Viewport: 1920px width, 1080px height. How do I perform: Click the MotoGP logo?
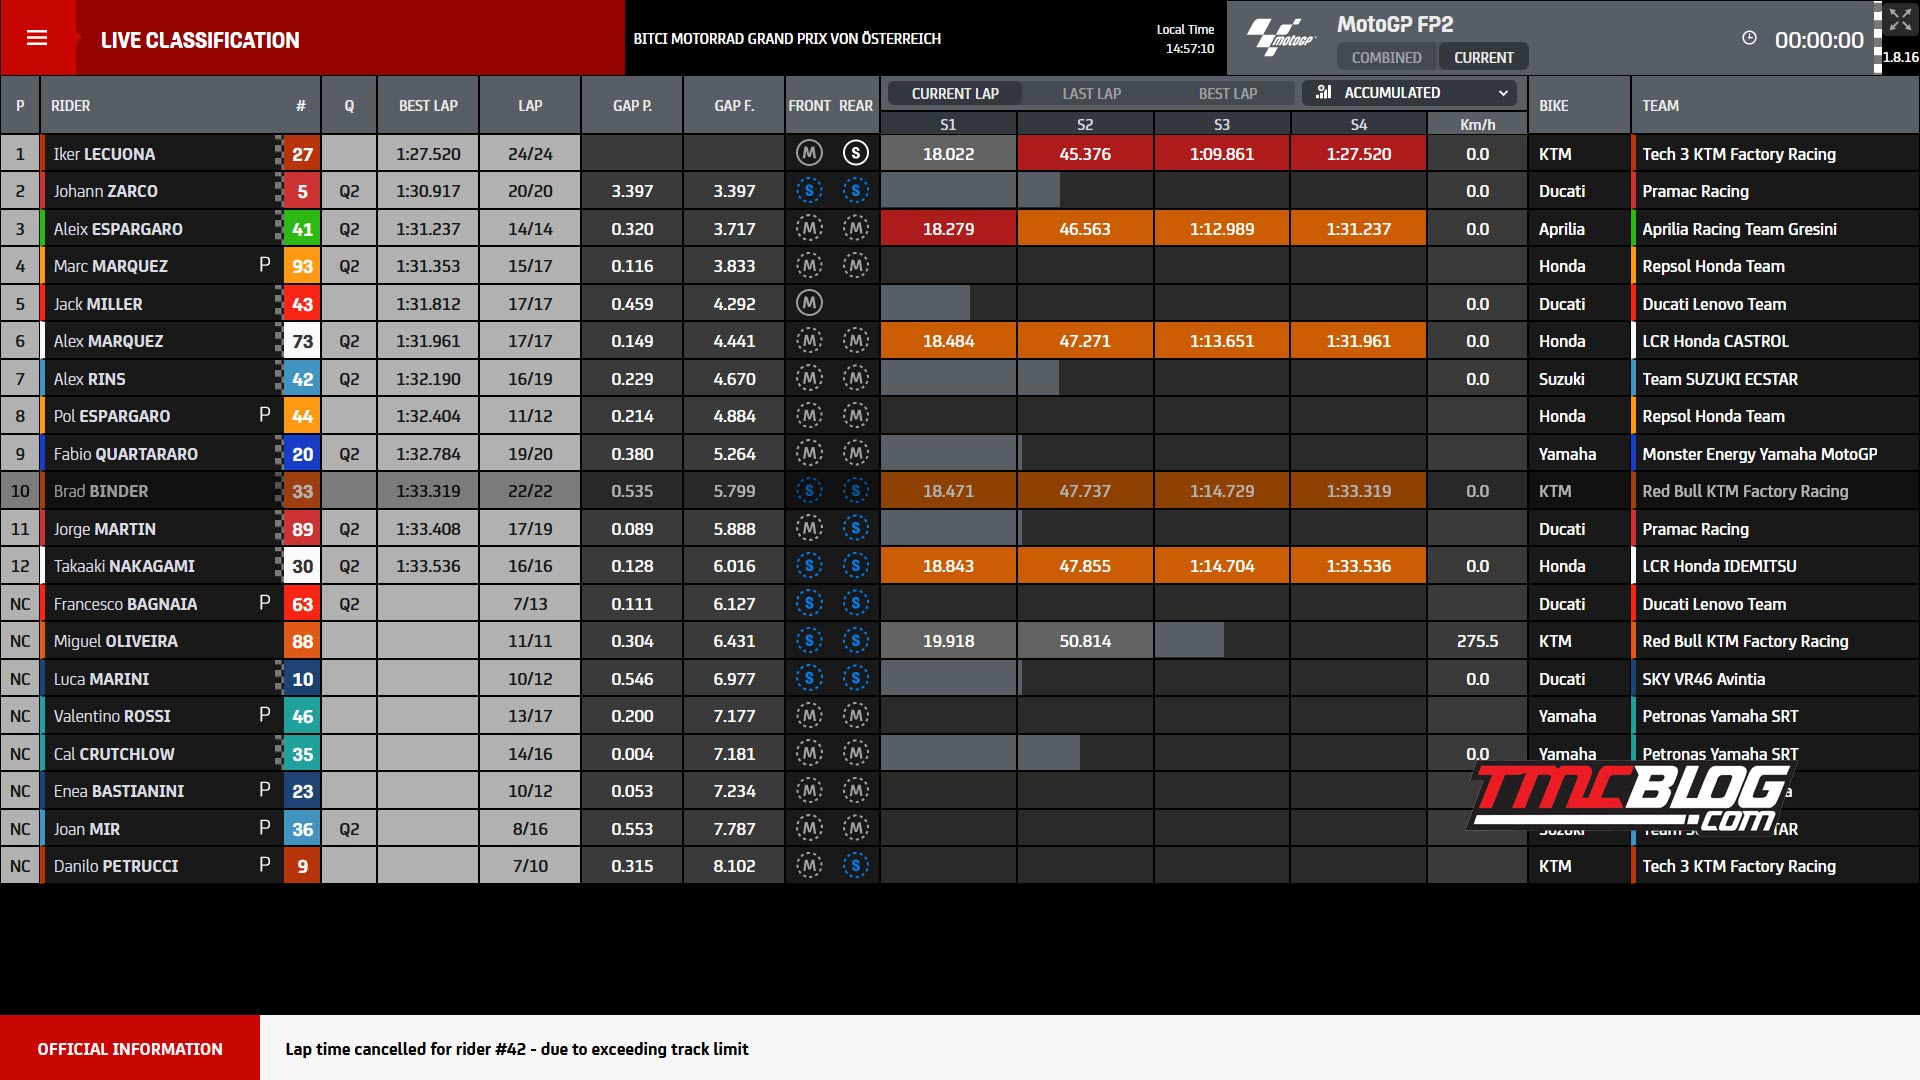(1281, 38)
